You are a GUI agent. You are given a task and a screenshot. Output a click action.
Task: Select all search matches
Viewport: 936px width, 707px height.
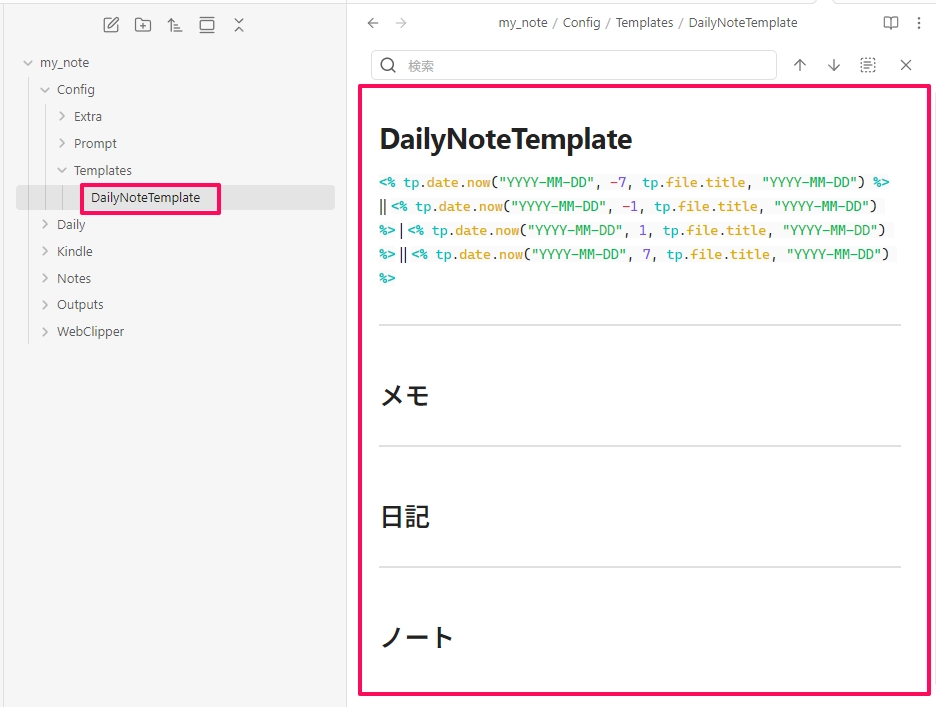pos(868,65)
